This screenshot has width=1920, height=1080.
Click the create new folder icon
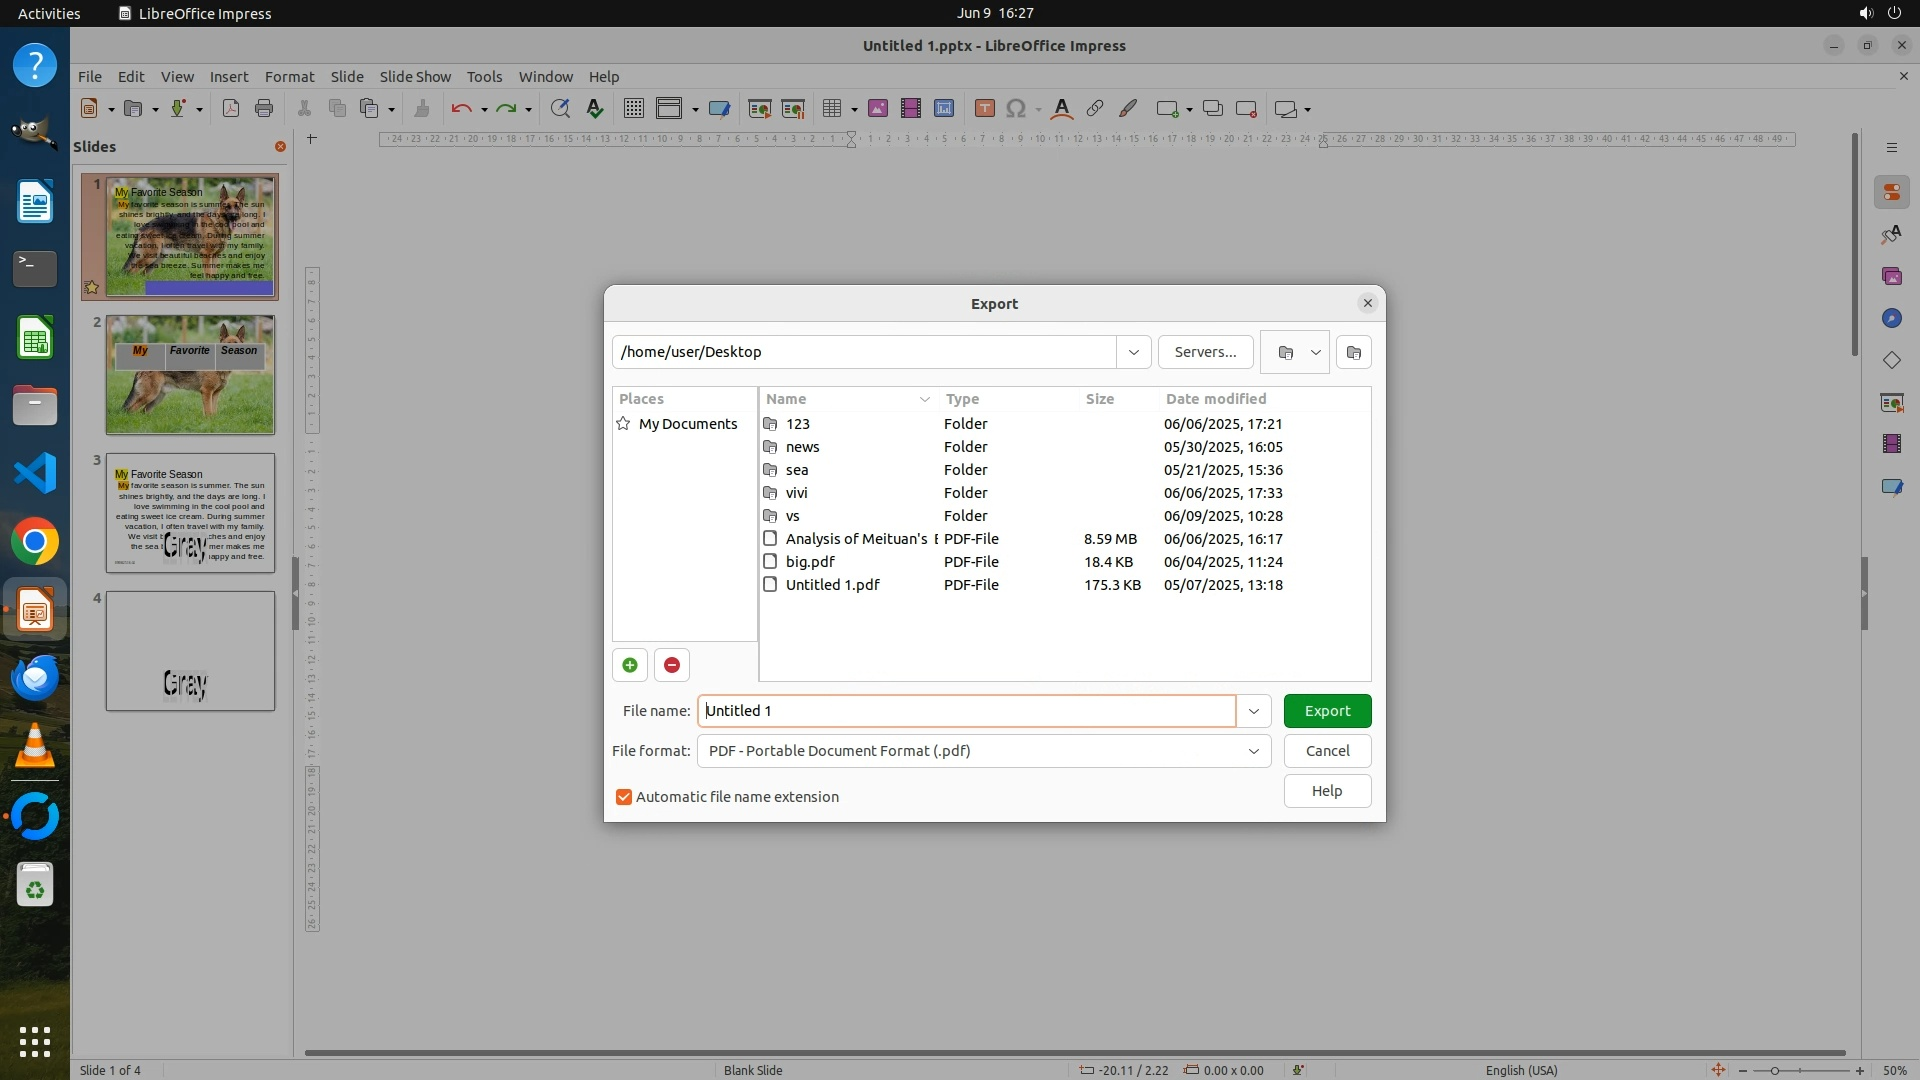coord(1353,352)
